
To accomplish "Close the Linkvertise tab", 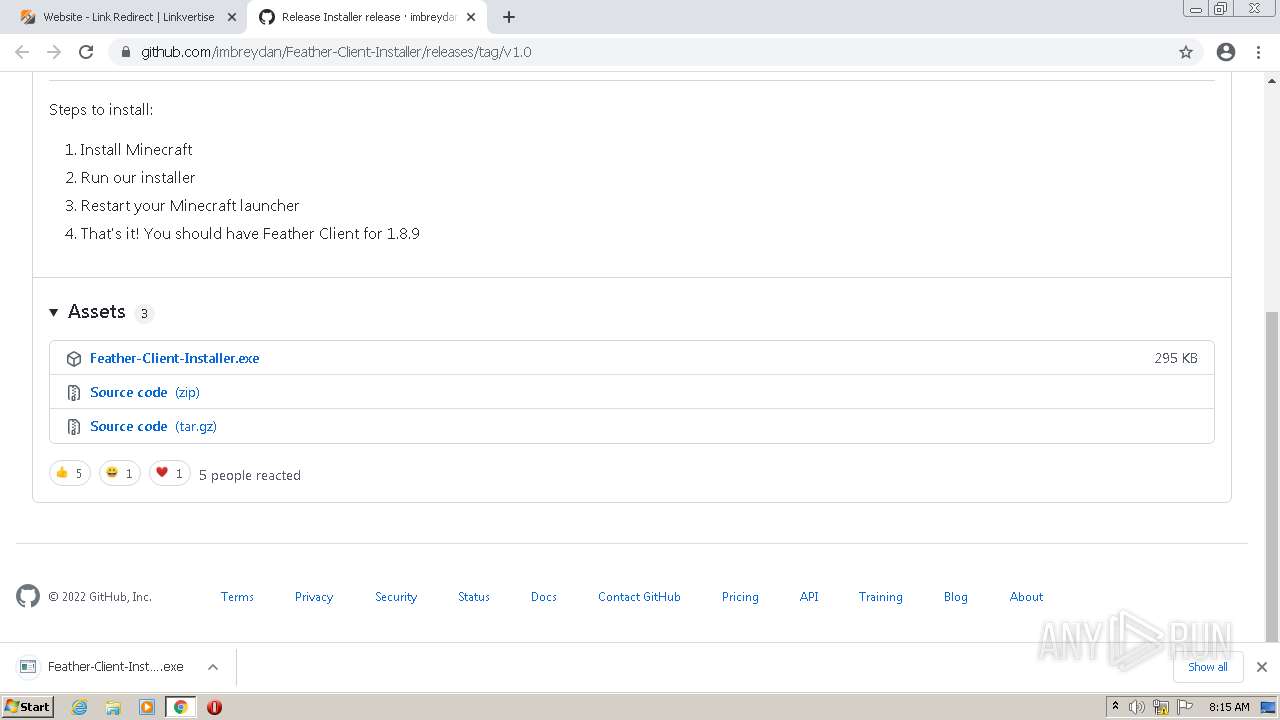I will pyautogui.click(x=231, y=17).
